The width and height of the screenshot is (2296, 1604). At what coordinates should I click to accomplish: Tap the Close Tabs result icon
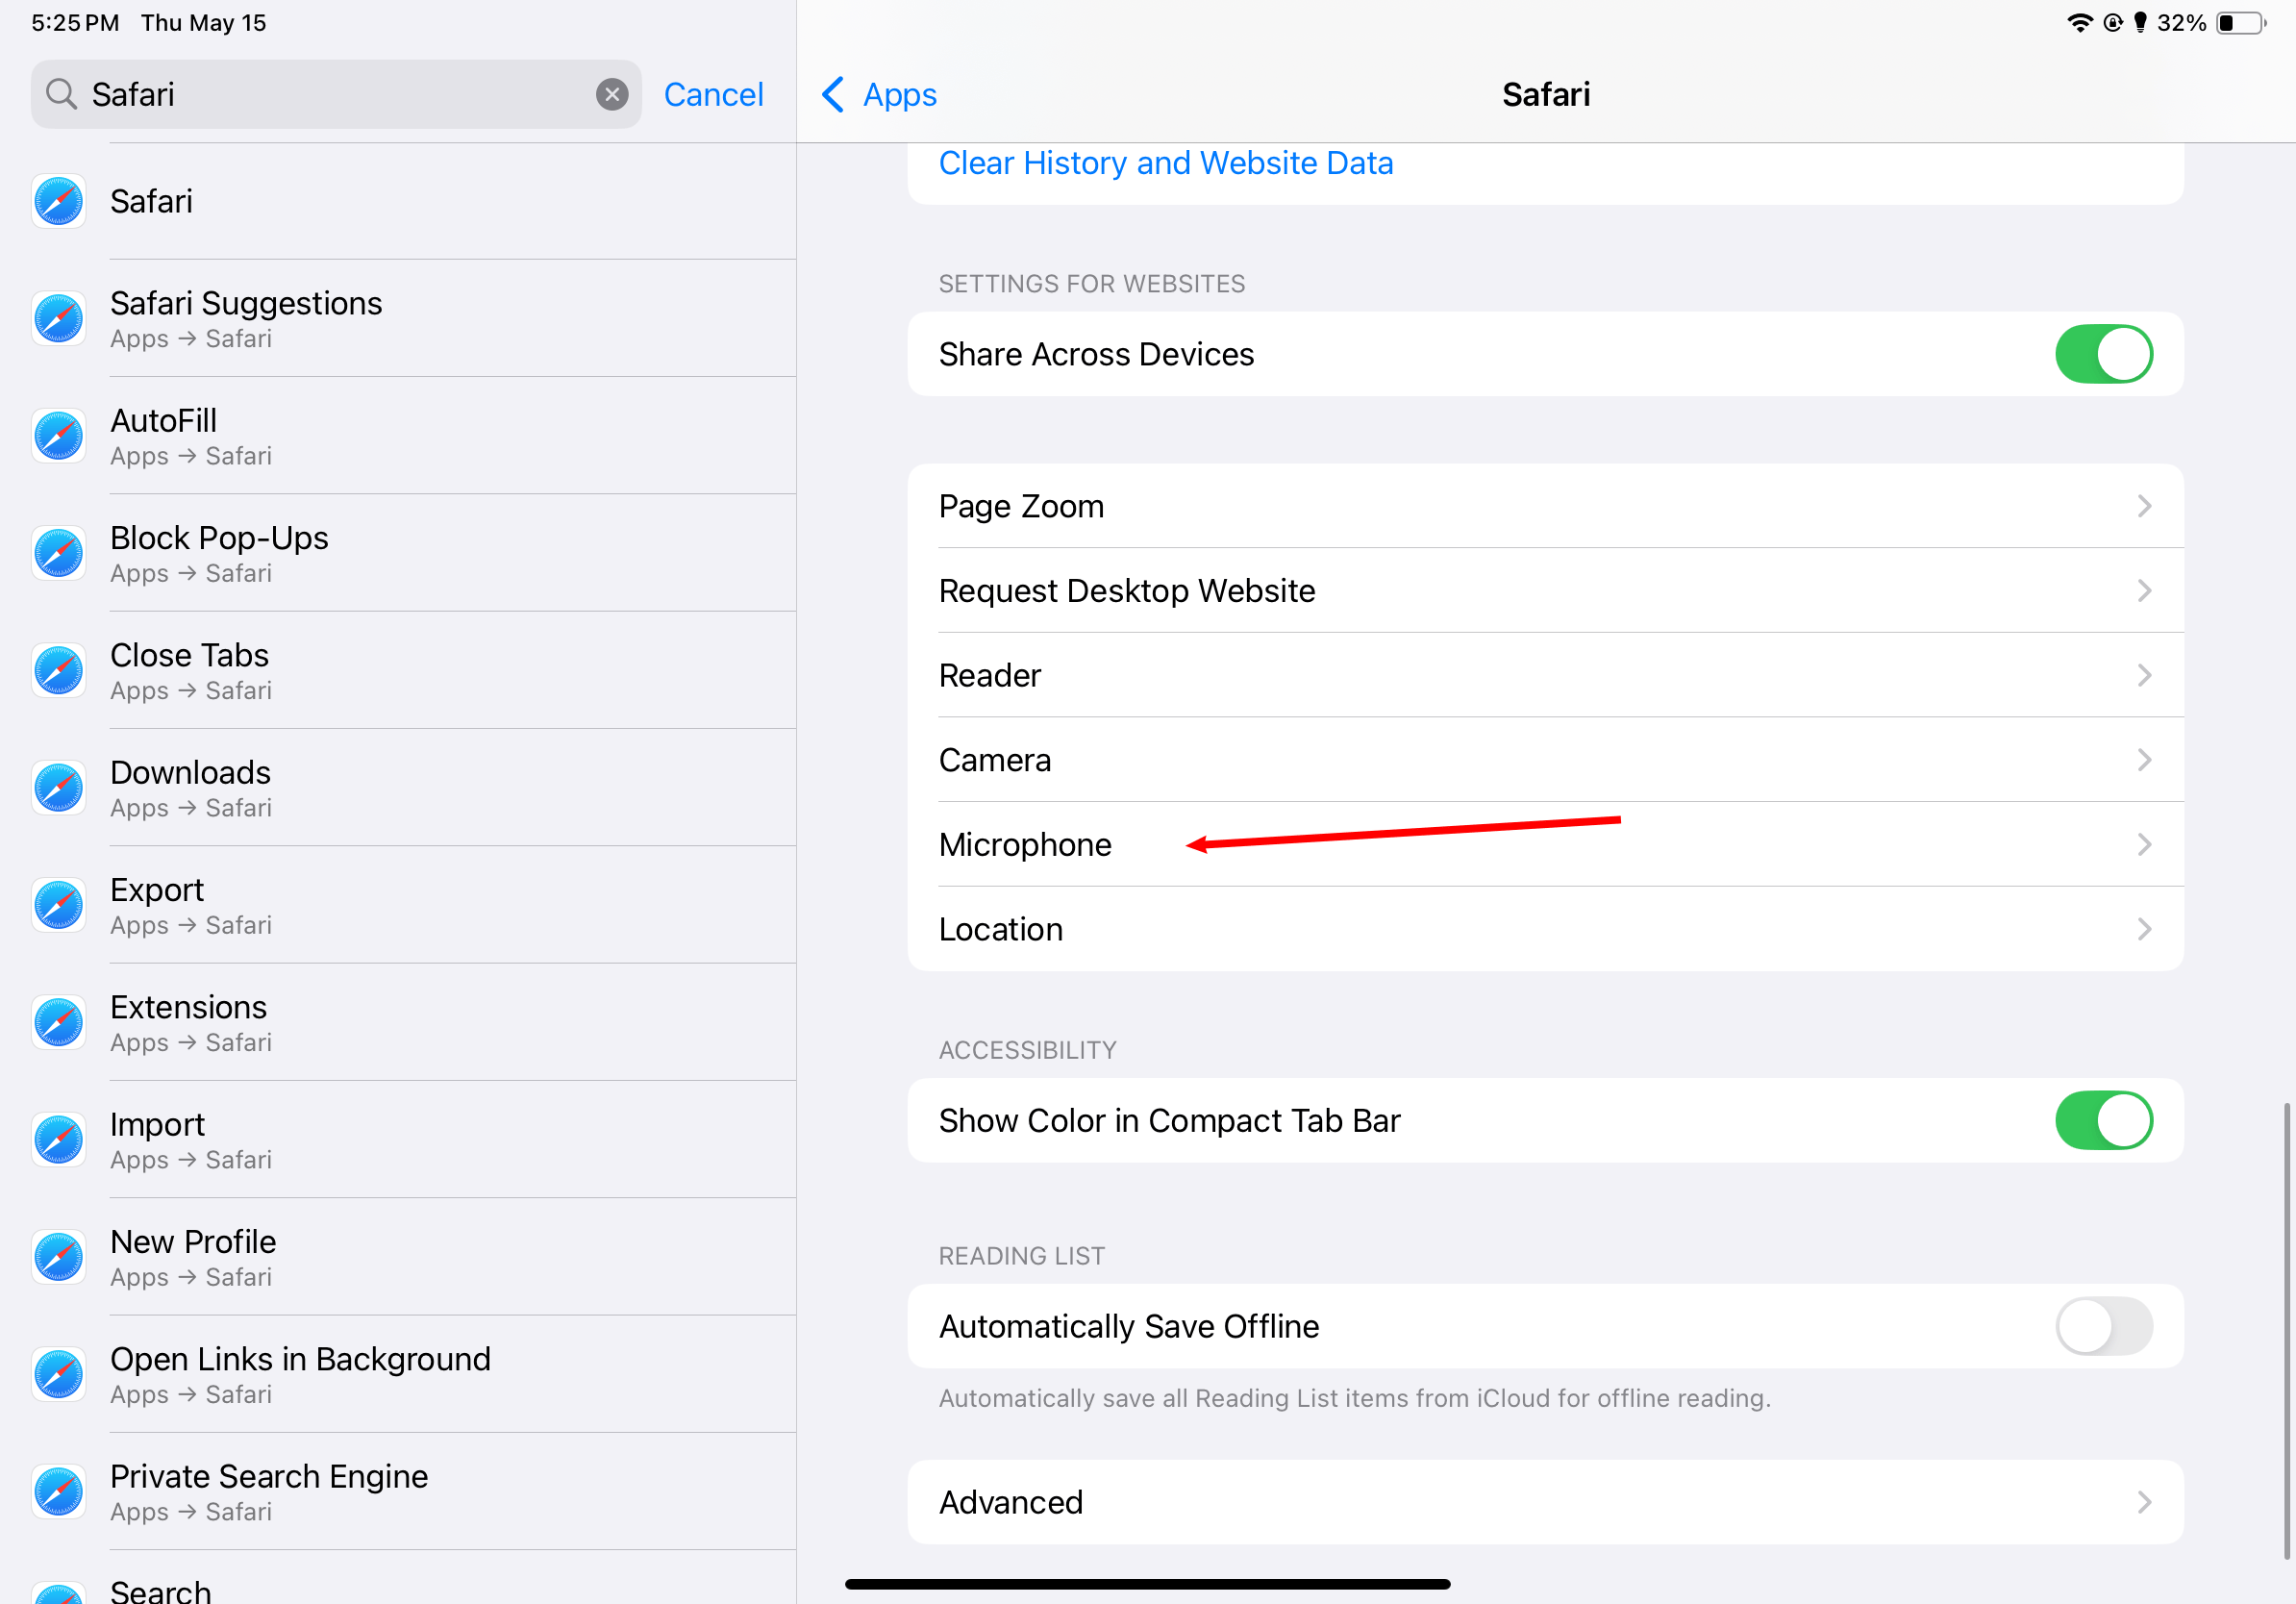click(58, 671)
